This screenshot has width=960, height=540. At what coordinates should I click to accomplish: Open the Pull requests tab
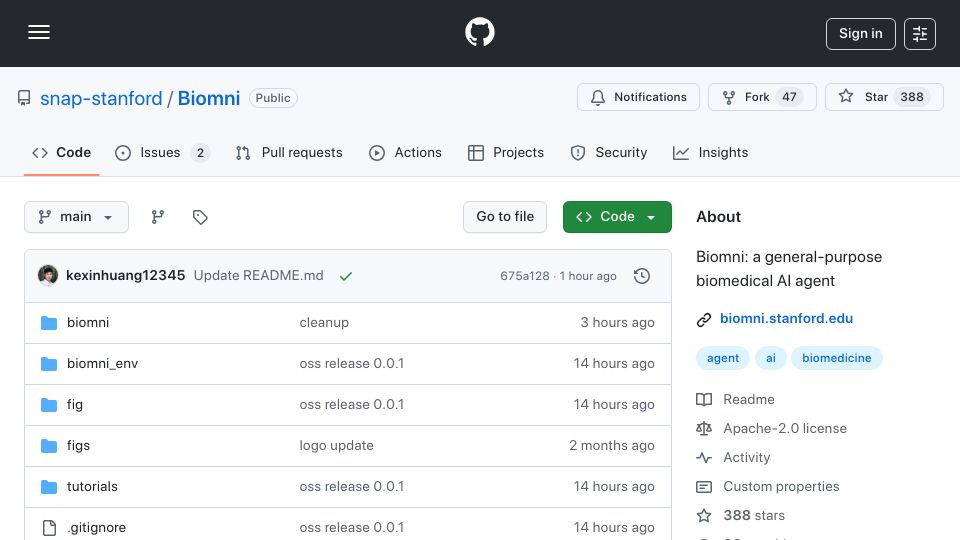click(289, 152)
